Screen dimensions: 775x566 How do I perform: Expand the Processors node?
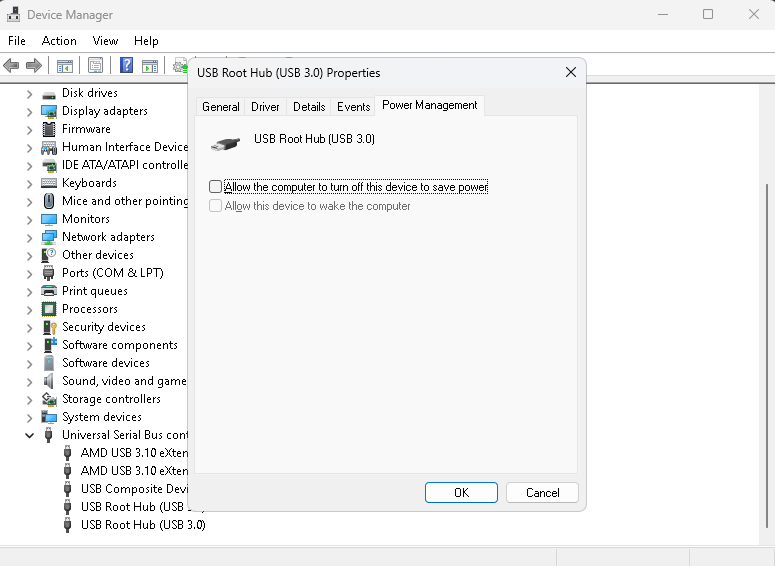coord(30,310)
